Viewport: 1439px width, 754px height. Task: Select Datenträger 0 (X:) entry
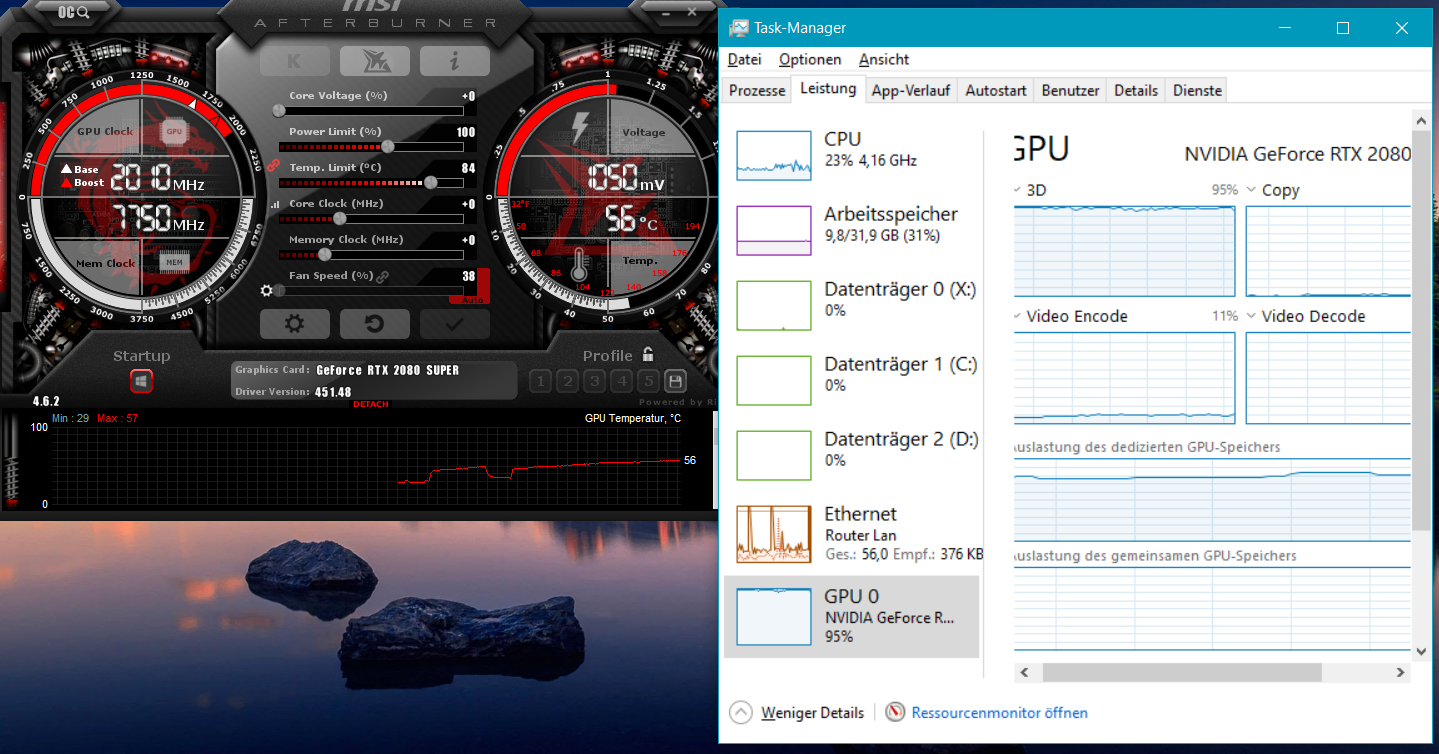pyautogui.click(x=851, y=305)
